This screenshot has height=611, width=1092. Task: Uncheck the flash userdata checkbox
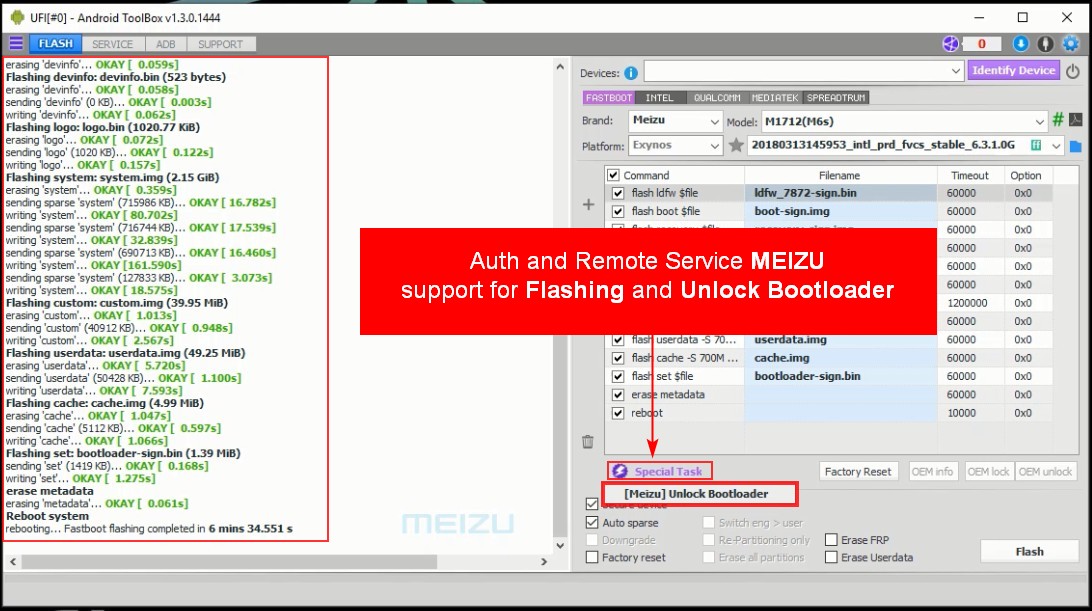[618, 340]
